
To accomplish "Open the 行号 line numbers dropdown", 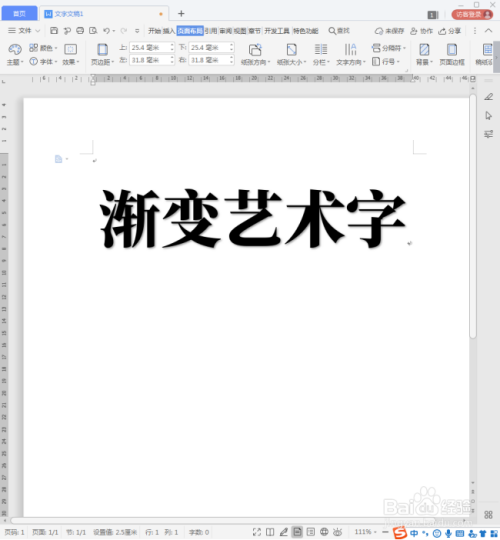I will 386,62.
